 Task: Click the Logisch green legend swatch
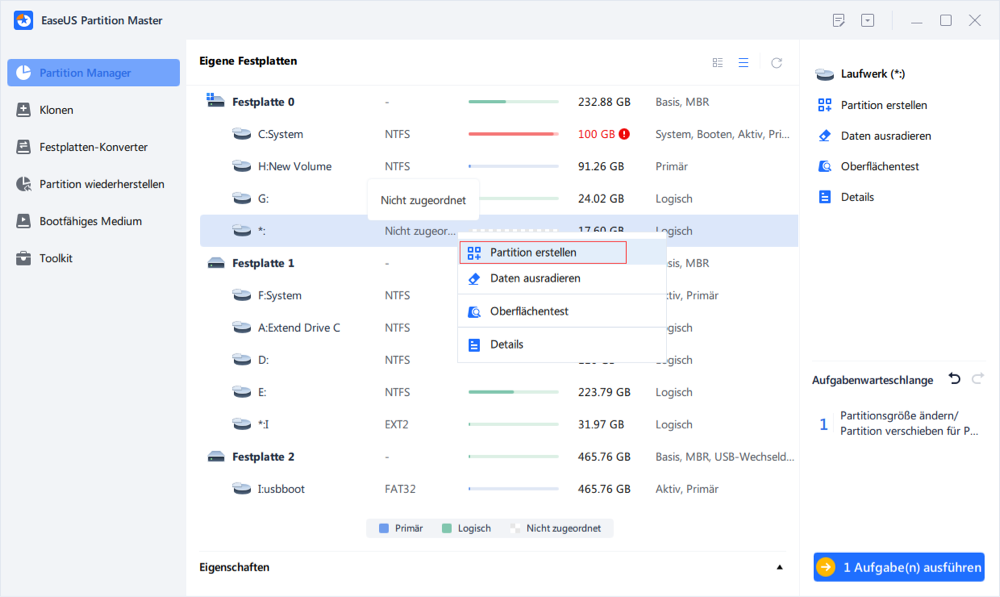pos(446,528)
